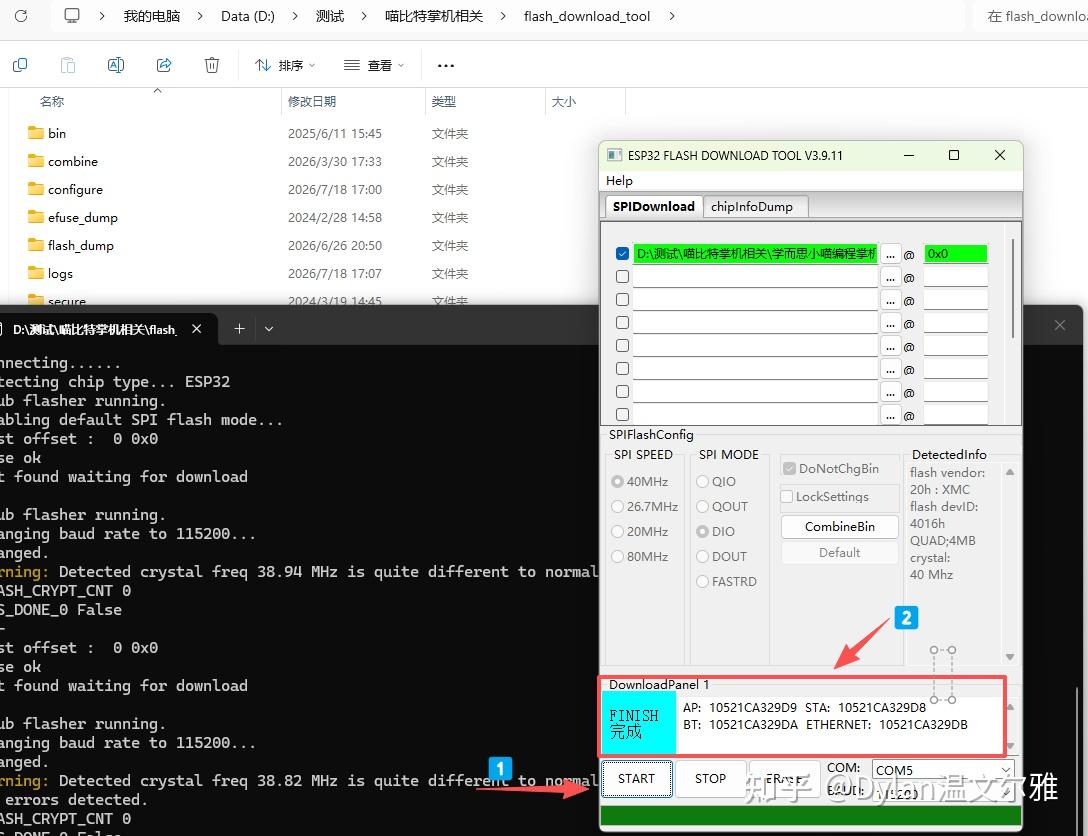Select FASTRD SPI mode
The width and height of the screenshot is (1088, 836).
click(x=702, y=581)
